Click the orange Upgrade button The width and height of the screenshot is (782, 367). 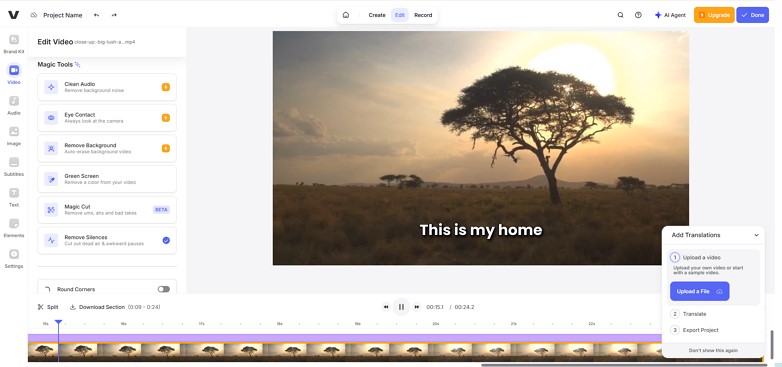click(x=714, y=15)
